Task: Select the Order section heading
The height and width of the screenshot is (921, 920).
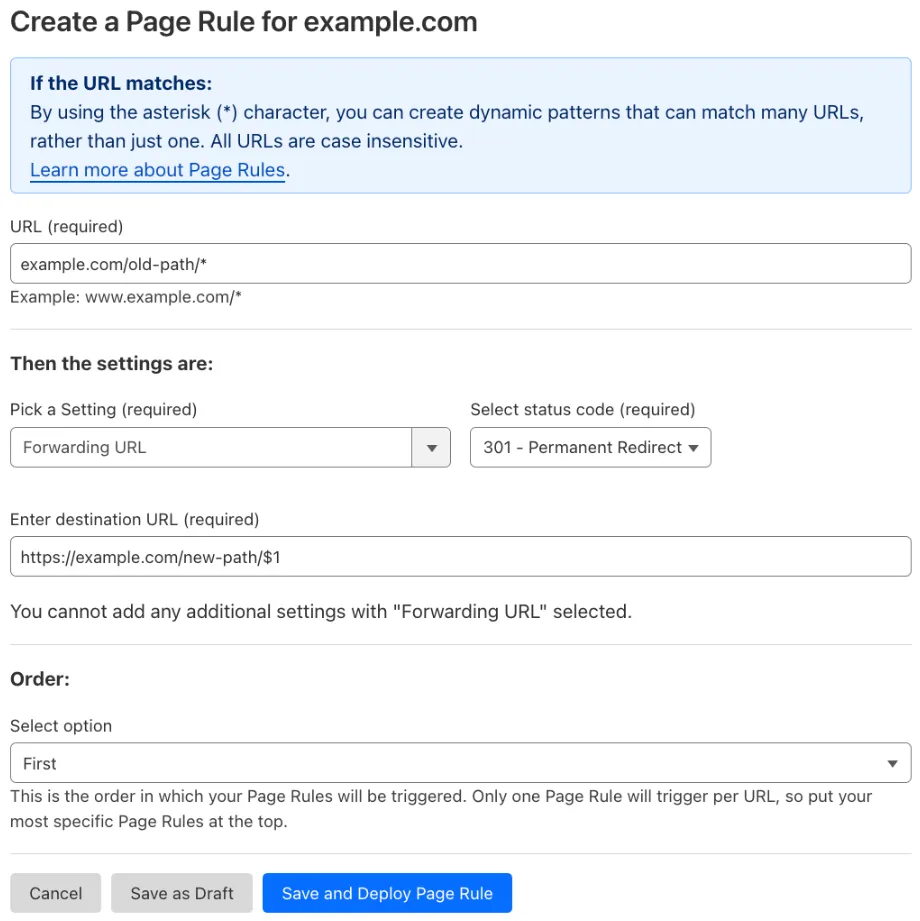Action: point(40,679)
